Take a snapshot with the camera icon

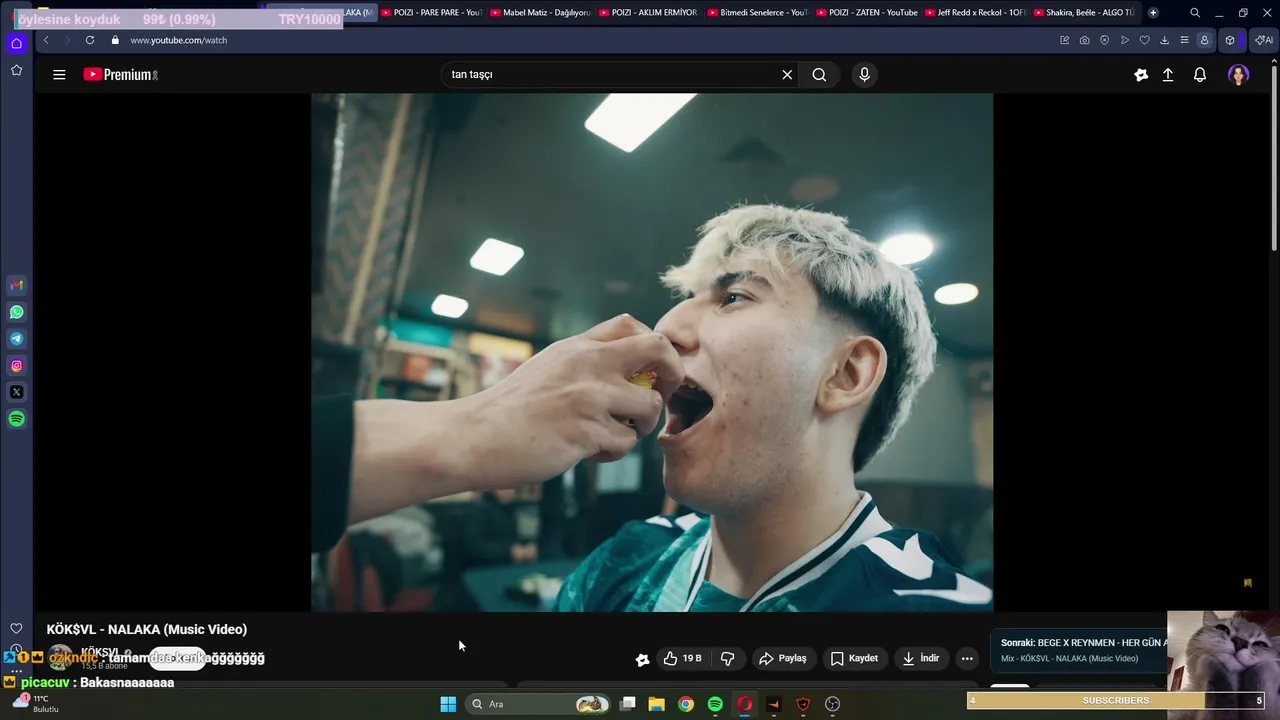pyautogui.click(x=1085, y=40)
